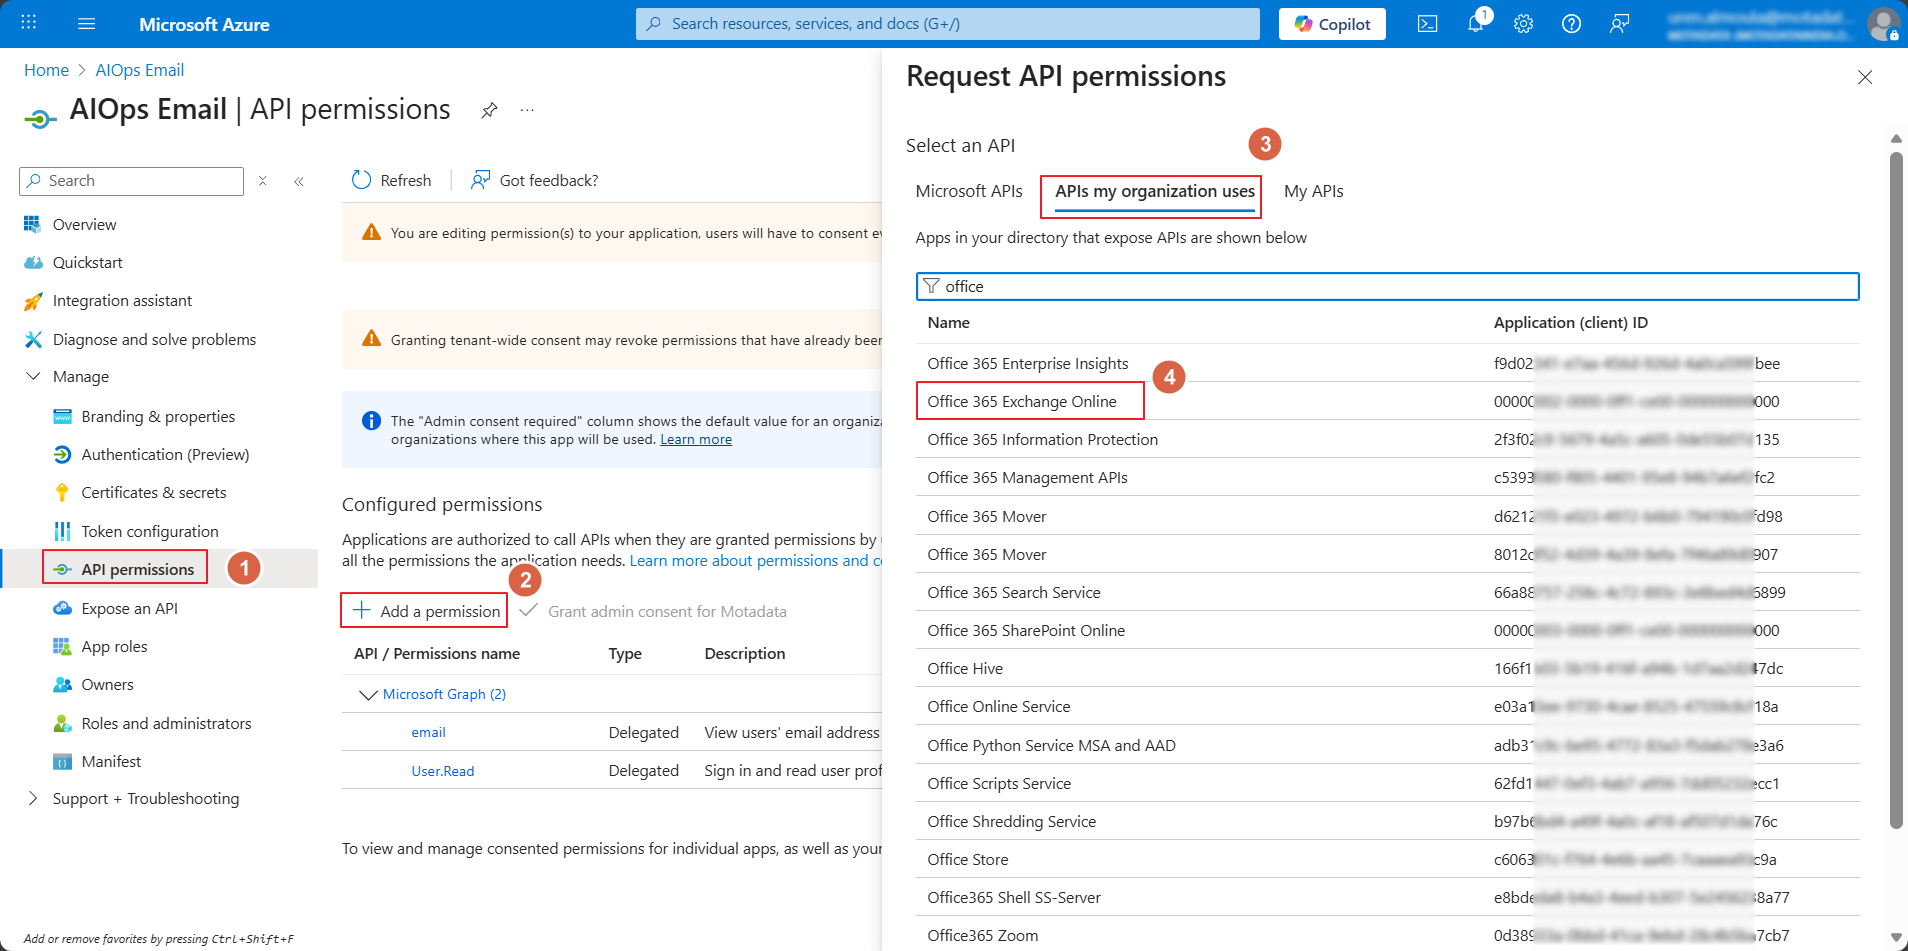Open the portal hamburger menu

coord(86,24)
